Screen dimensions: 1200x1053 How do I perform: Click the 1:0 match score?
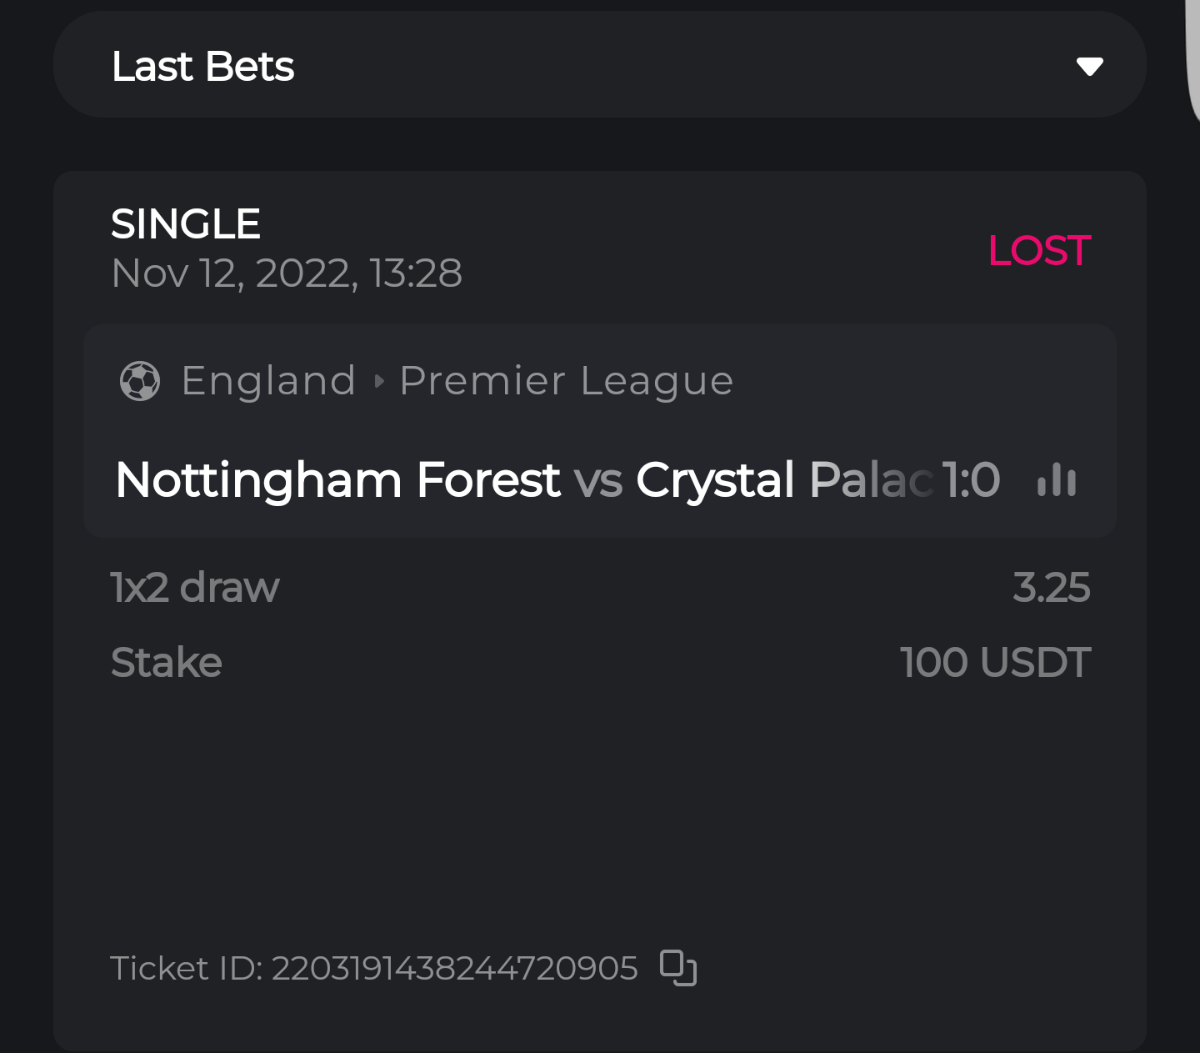point(971,480)
